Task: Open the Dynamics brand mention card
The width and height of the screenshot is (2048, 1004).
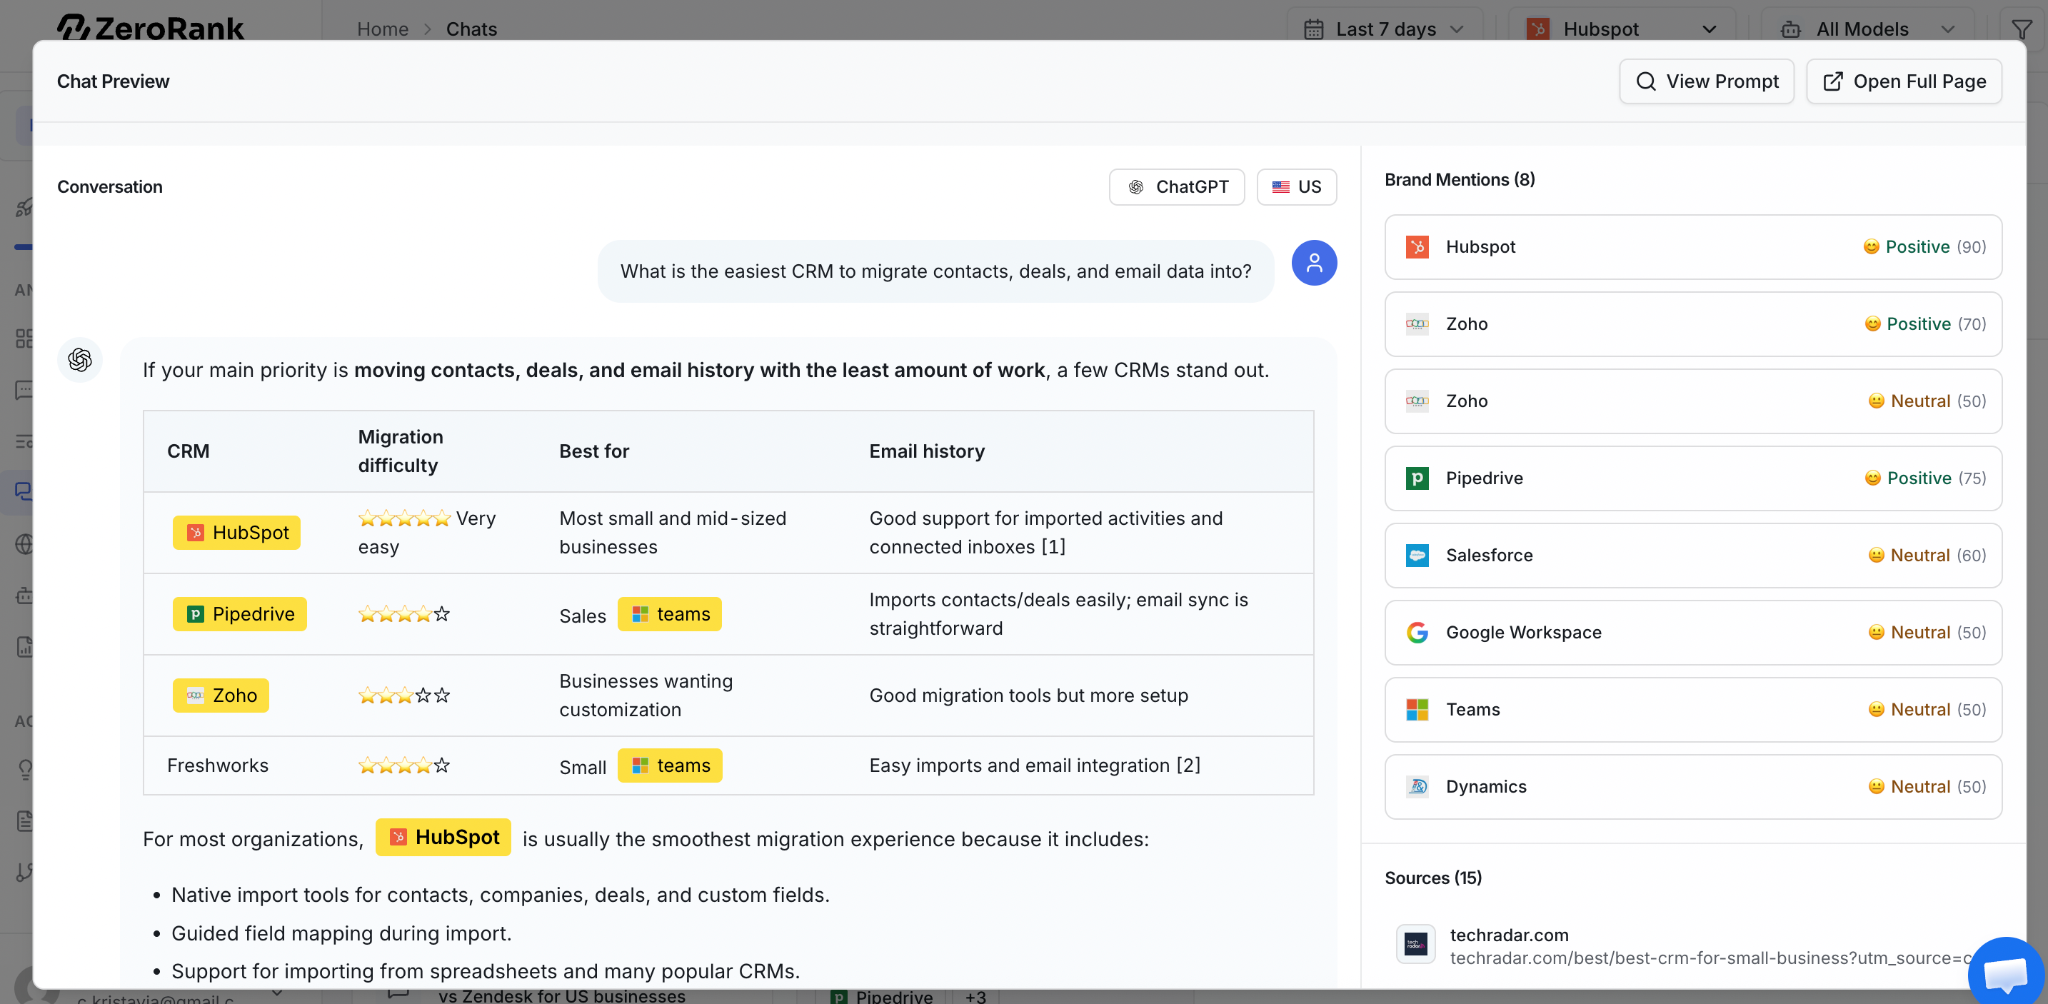Action: click(1693, 786)
